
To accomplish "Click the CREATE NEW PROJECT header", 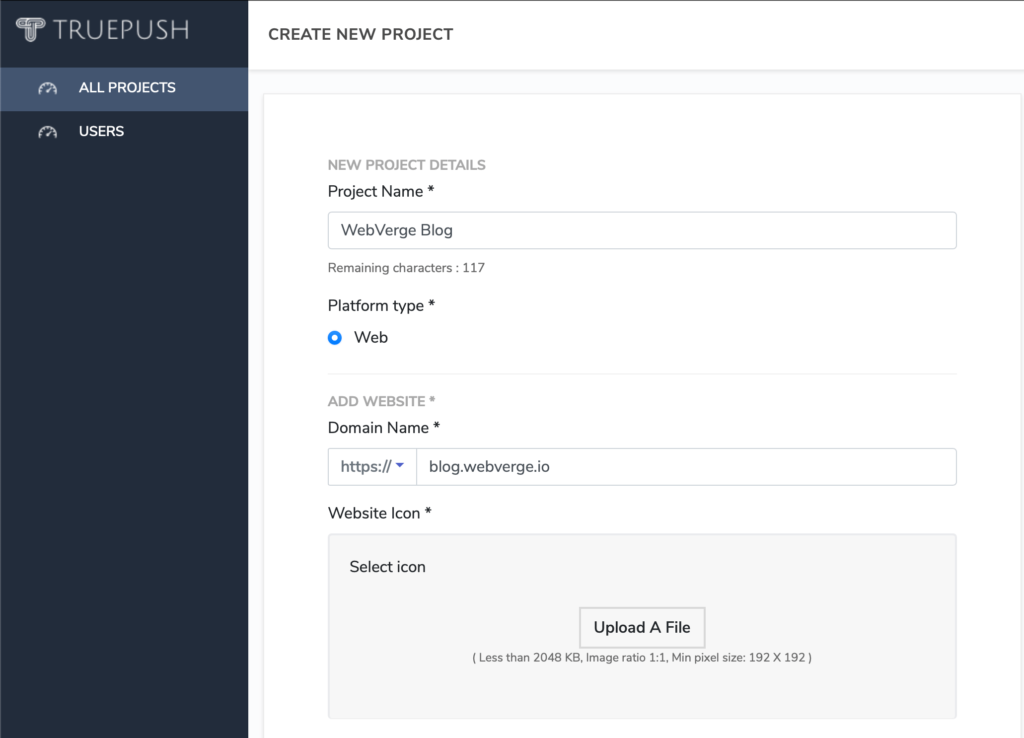I will coord(360,34).
